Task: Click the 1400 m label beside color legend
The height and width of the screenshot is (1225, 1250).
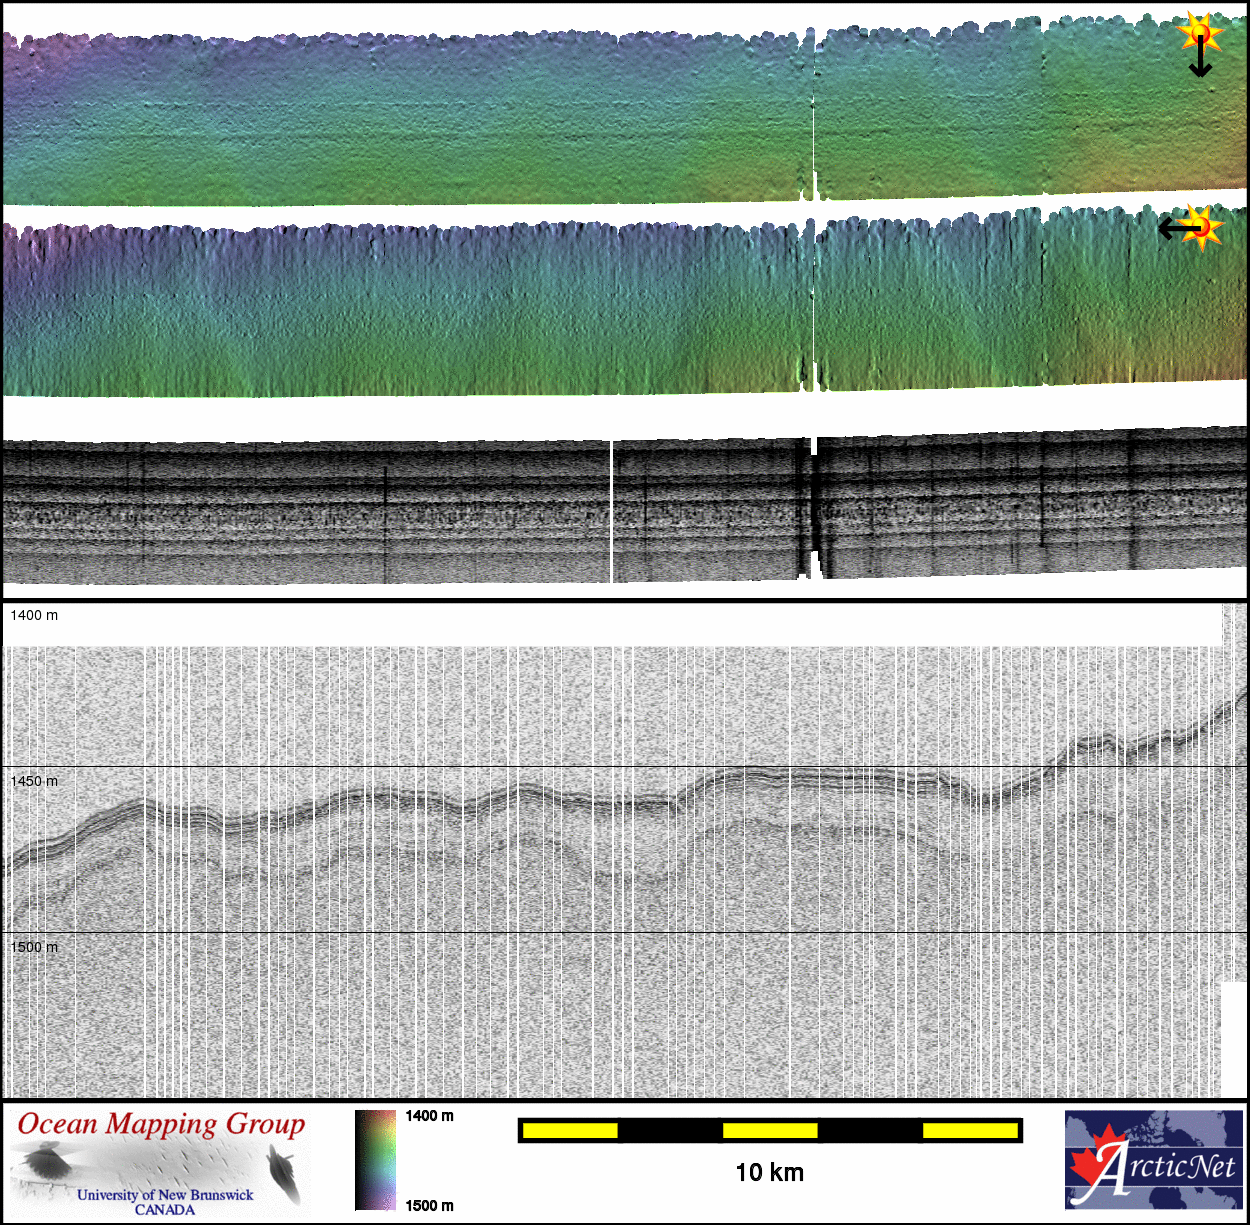Action: (x=429, y=1116)
